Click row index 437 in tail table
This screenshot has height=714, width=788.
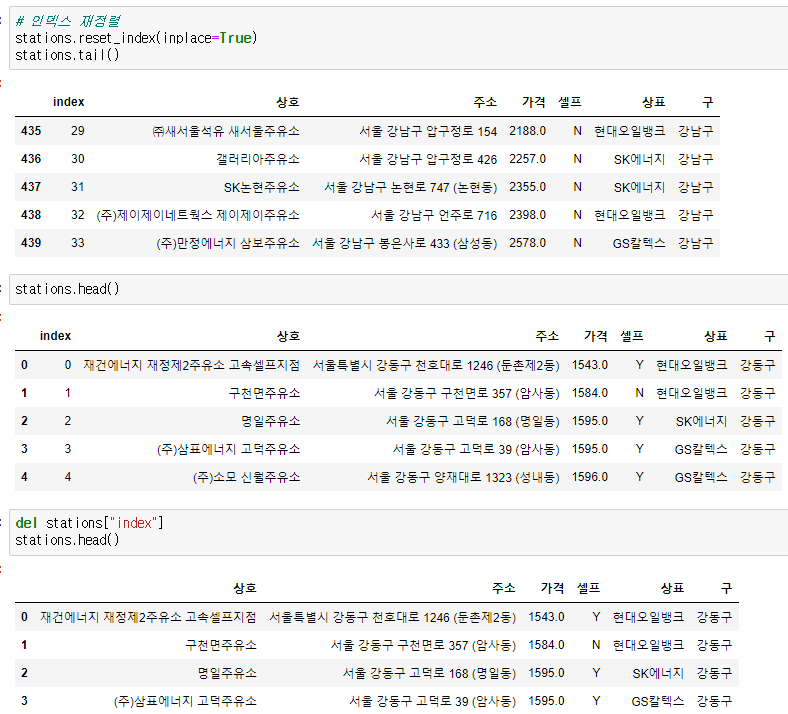coord(31,187)
